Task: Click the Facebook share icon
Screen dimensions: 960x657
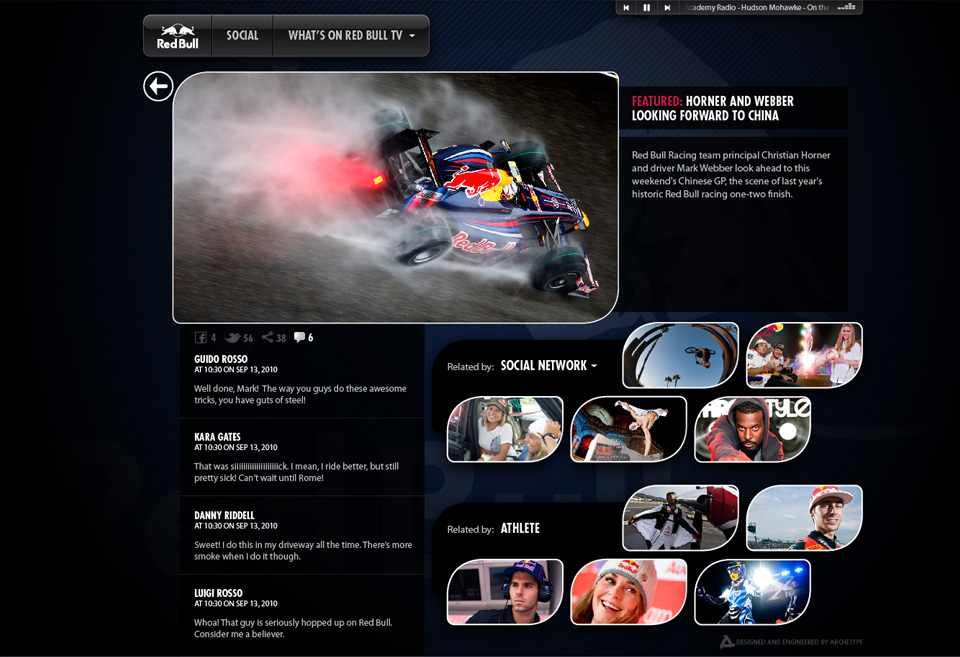Action: (201, 338)
